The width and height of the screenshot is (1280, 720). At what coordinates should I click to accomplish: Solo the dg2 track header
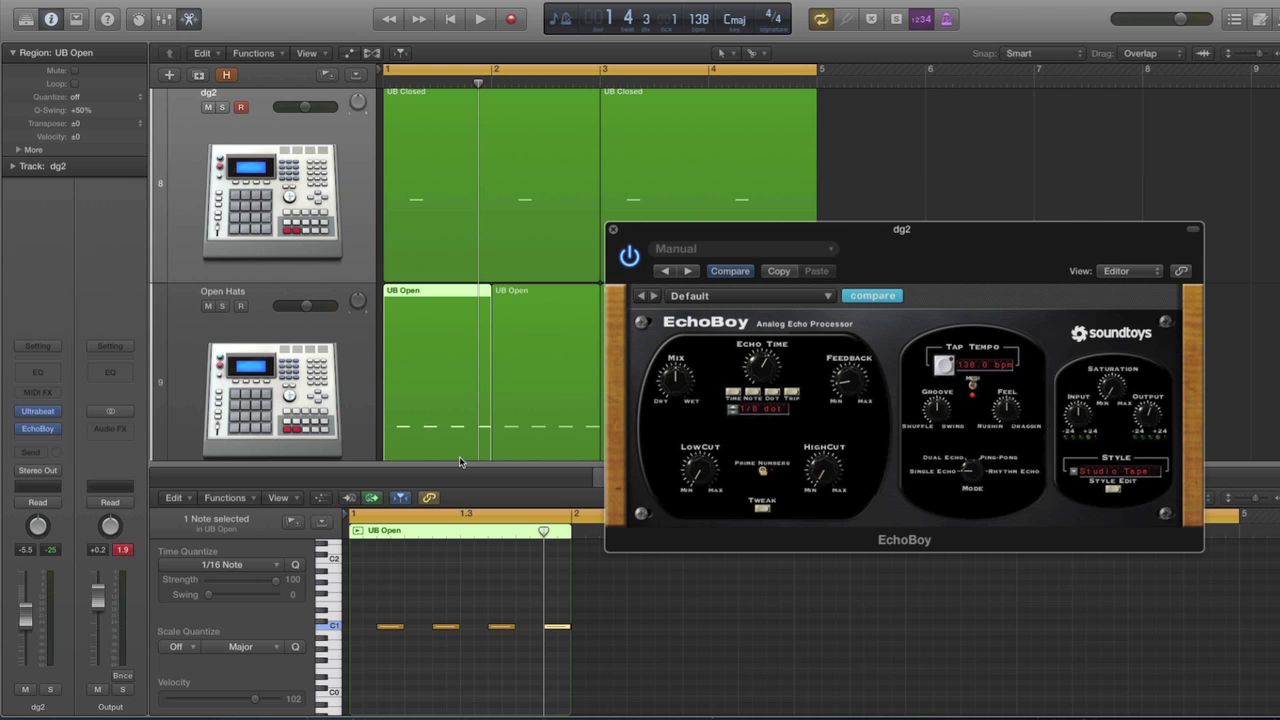click(222, 107)
